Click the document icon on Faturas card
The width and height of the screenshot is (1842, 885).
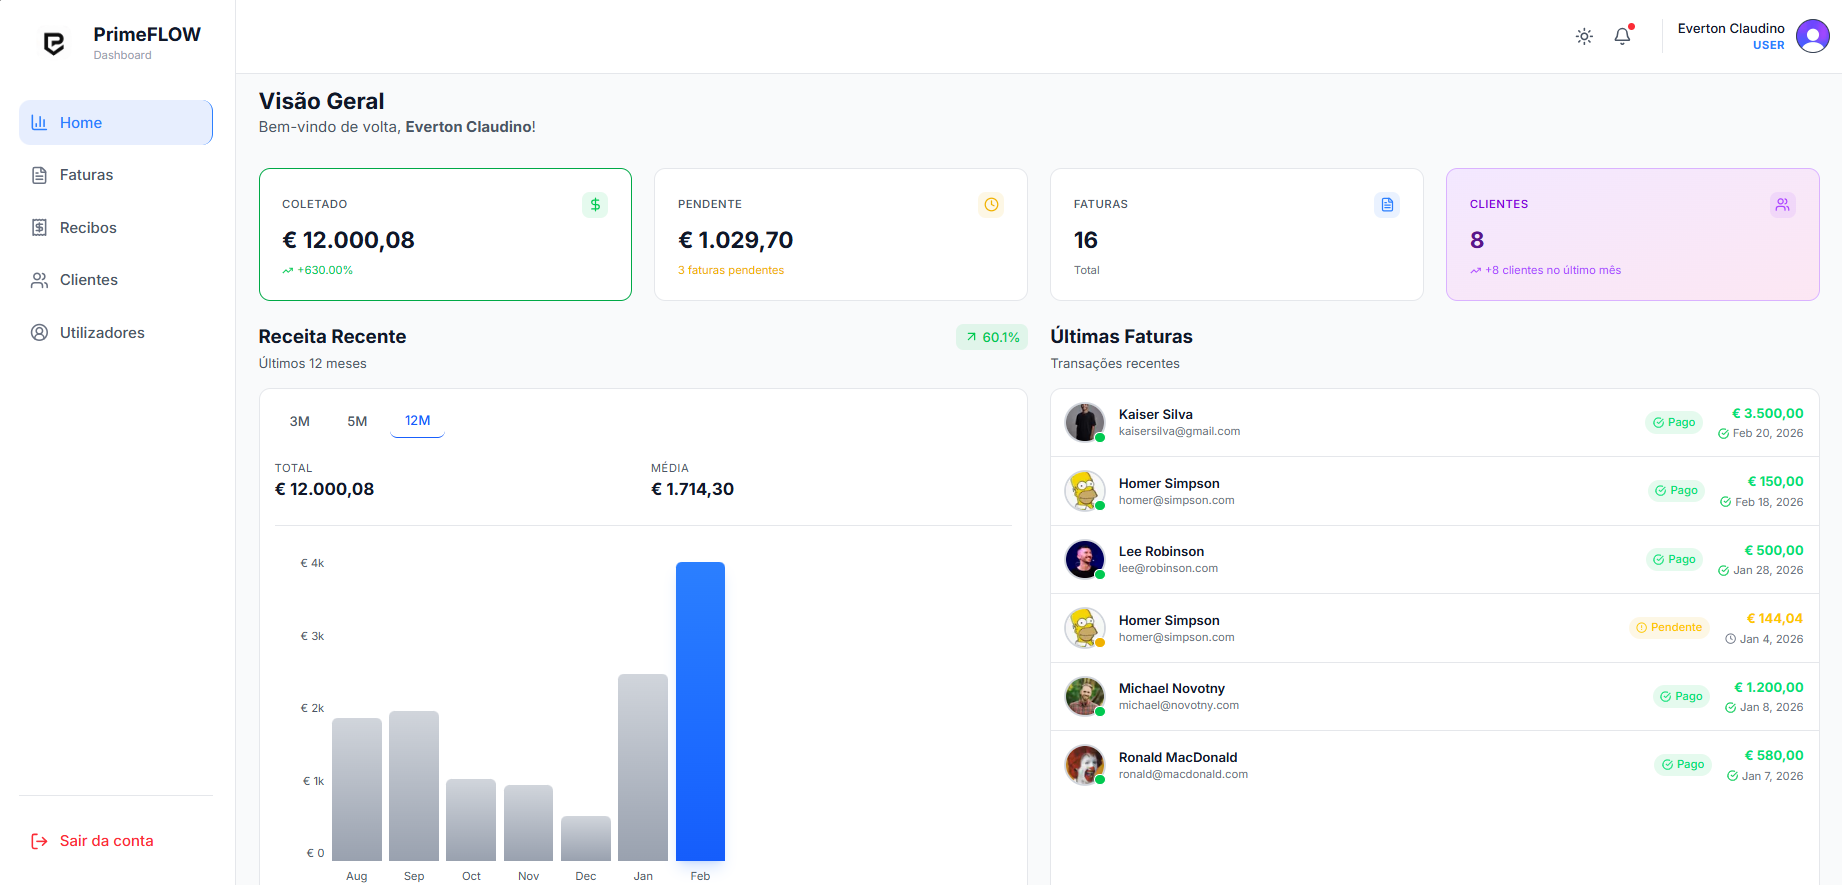pos(1387,205)
